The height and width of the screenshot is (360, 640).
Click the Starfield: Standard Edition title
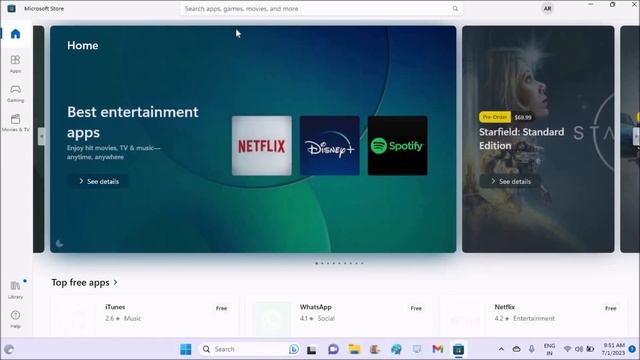click(x=521, y=139)
